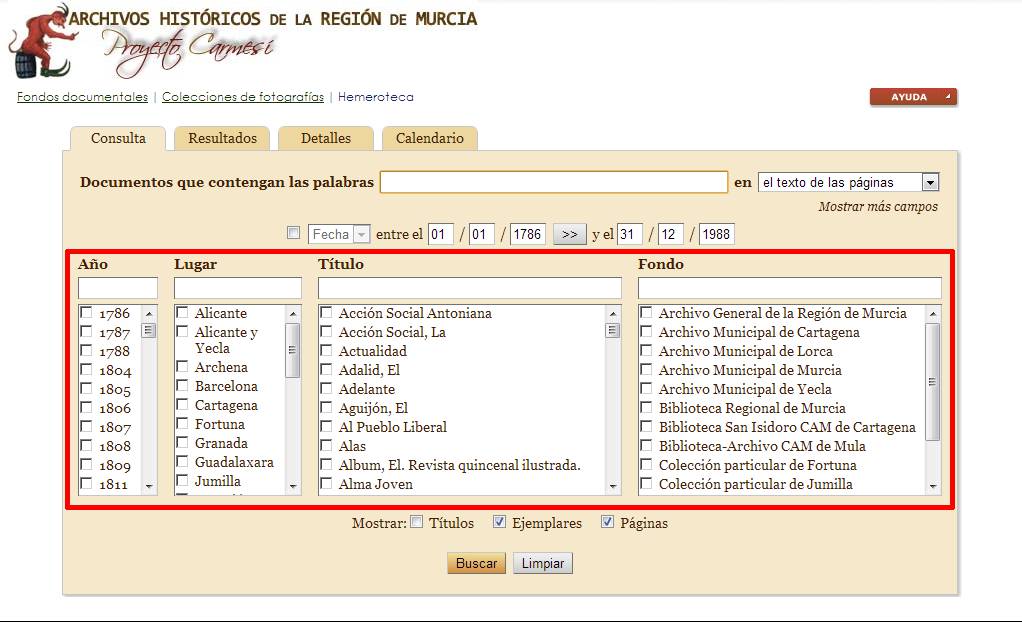The height and width of the screenshot is (622, 1022).
Task: Click the >> date copy button
Action: click(x=569, y=234)
